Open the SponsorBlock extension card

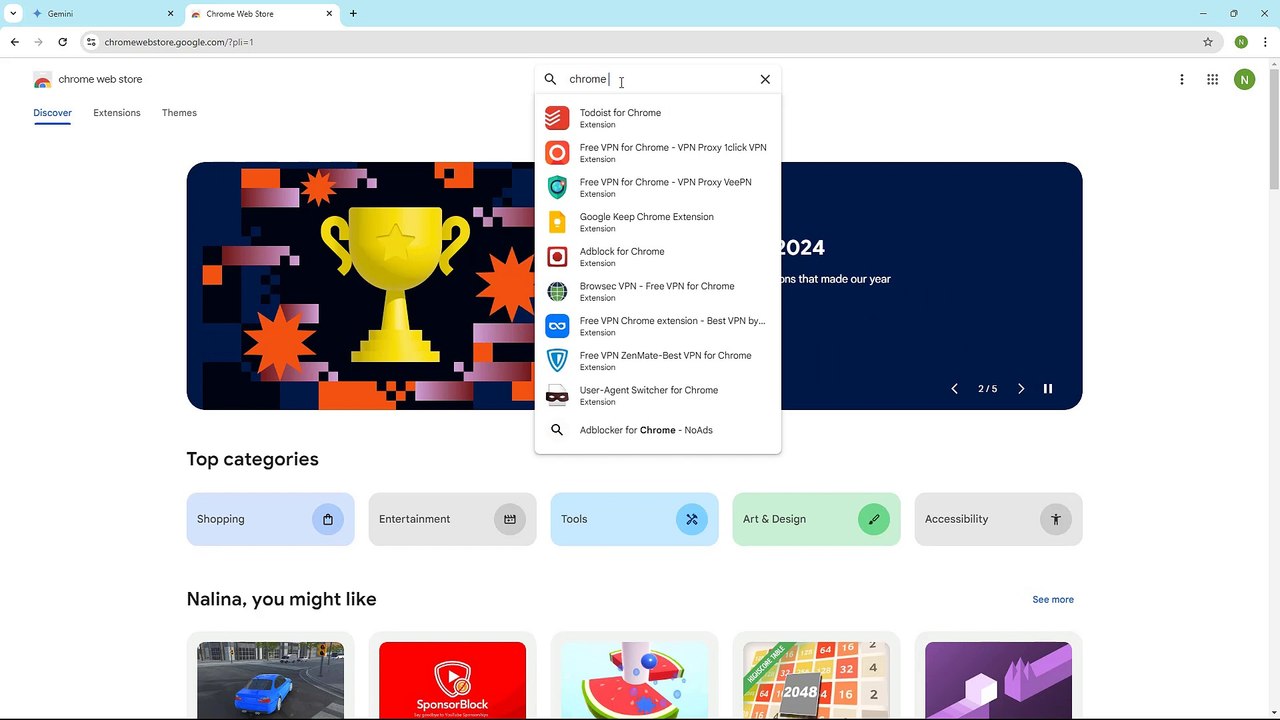(452, 680)
